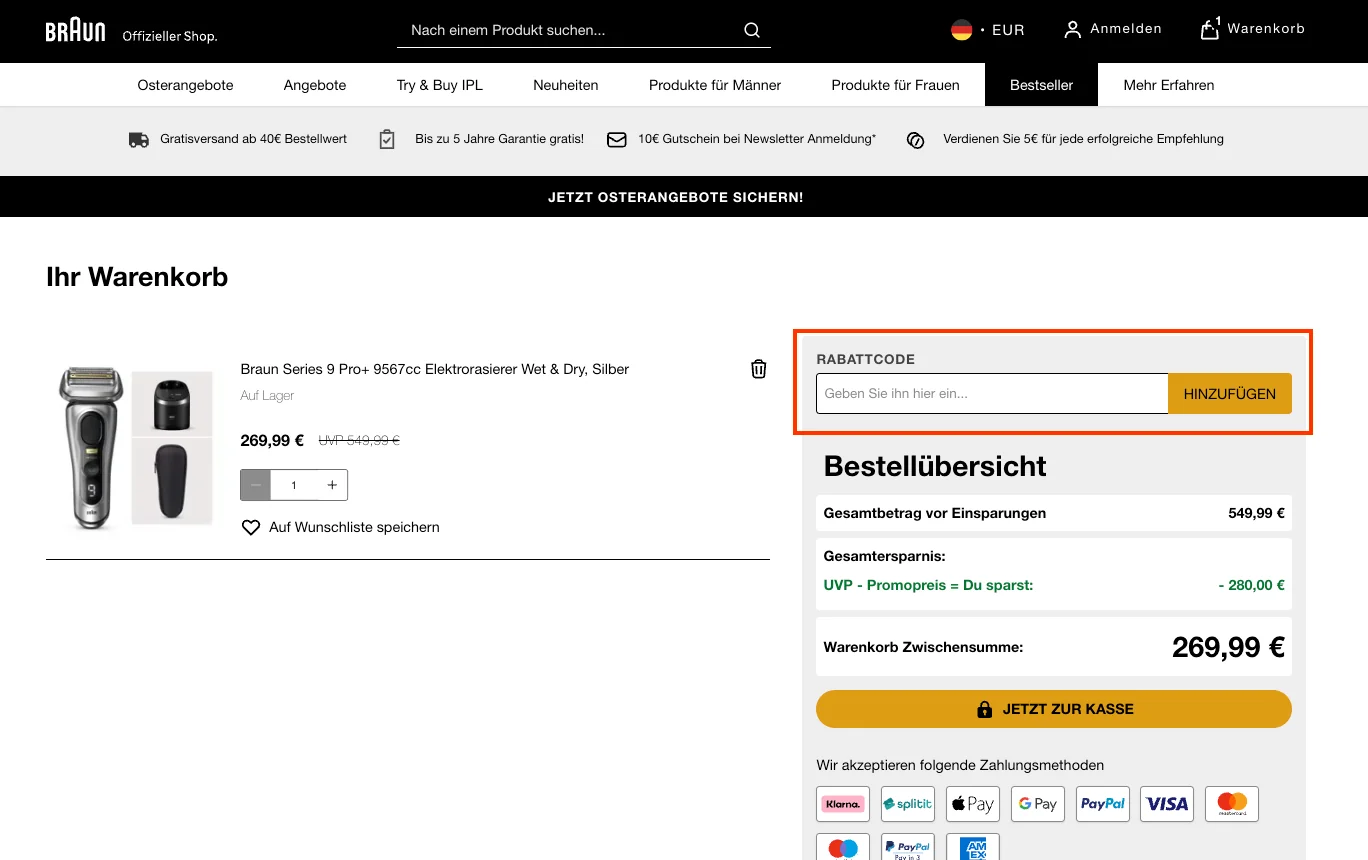Click the travel case thumbnail

(x=172, y=481)
